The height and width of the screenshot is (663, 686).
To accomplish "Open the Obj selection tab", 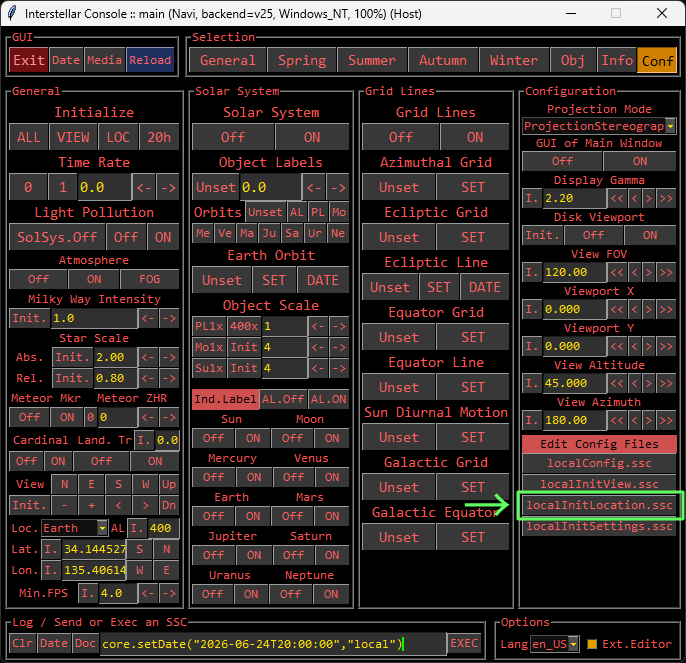I will (x=573, y=60).
